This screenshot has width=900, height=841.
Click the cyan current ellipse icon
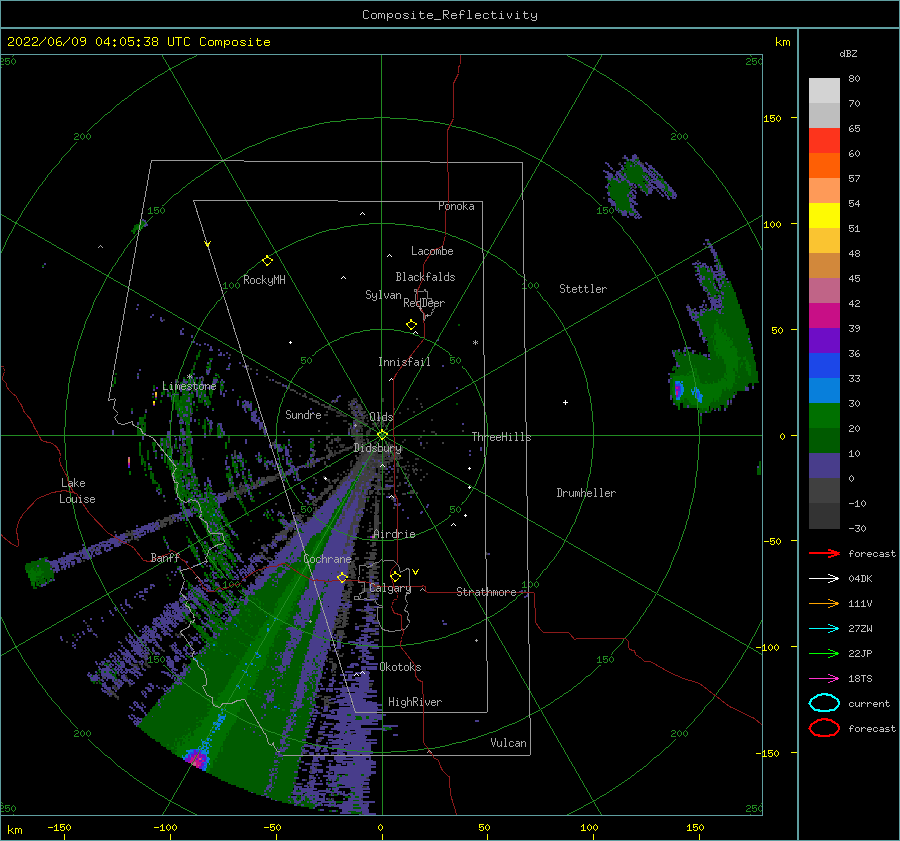824,703
